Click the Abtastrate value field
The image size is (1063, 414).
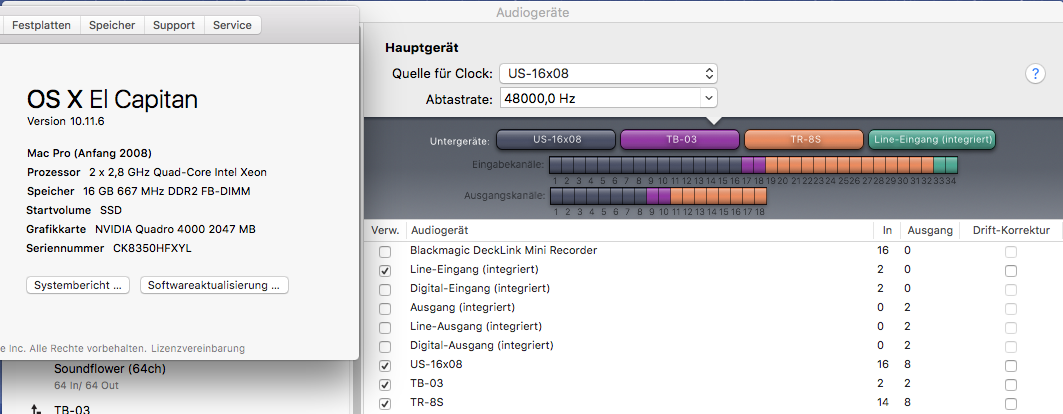[600, 98]
